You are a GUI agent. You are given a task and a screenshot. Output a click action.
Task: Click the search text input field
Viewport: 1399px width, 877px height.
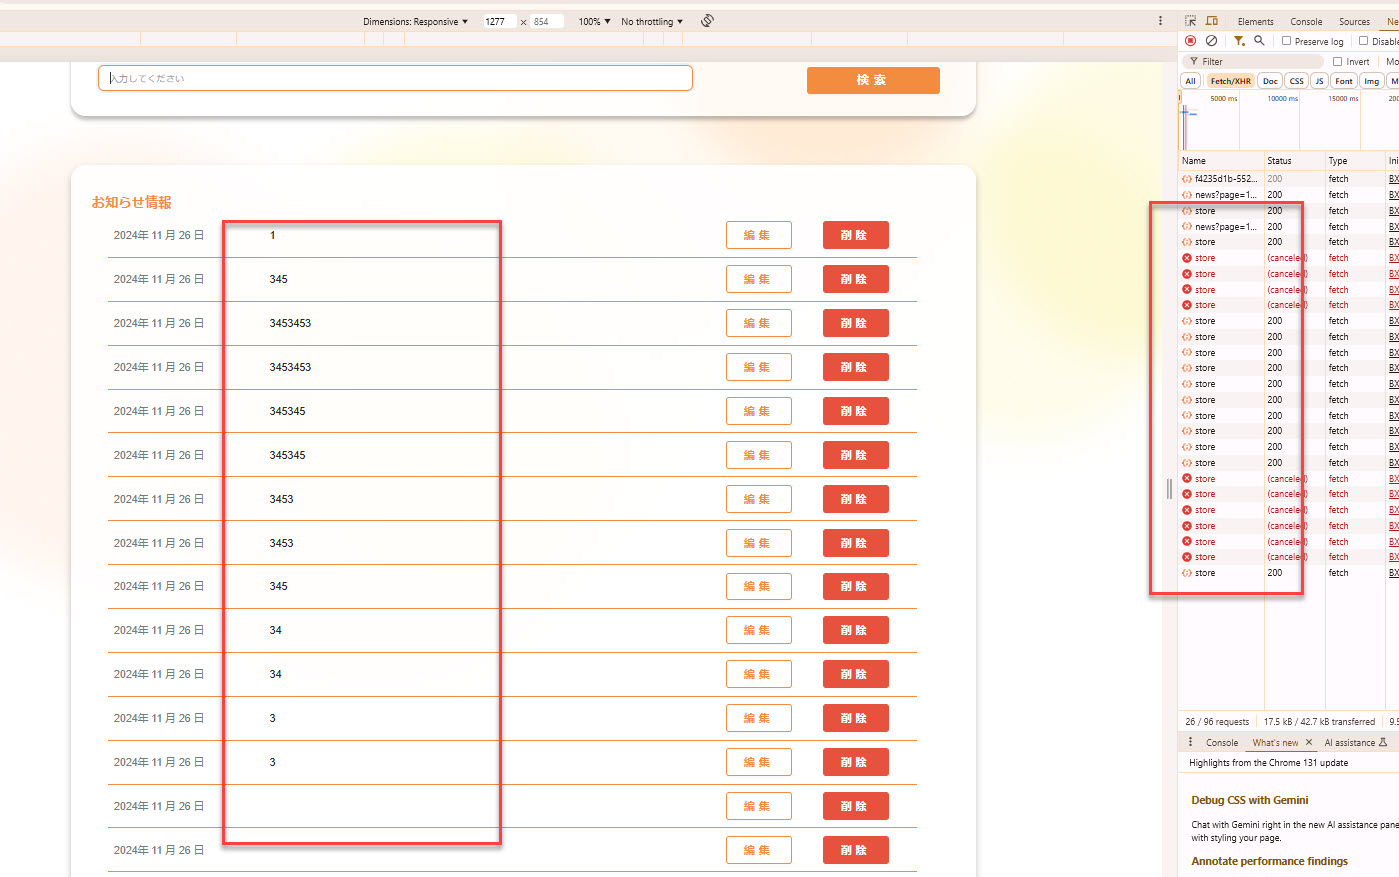click(x=395, y=78)
